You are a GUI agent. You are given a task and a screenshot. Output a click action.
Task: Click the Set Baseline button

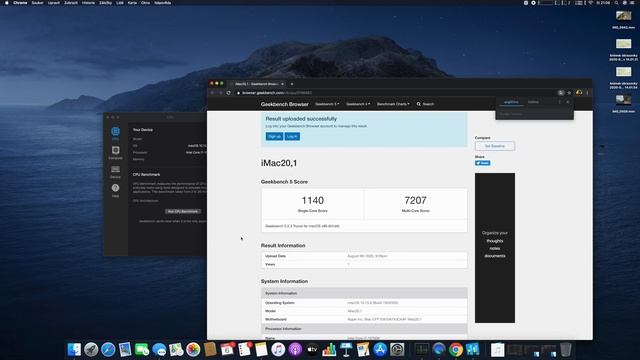coord(495,146)
